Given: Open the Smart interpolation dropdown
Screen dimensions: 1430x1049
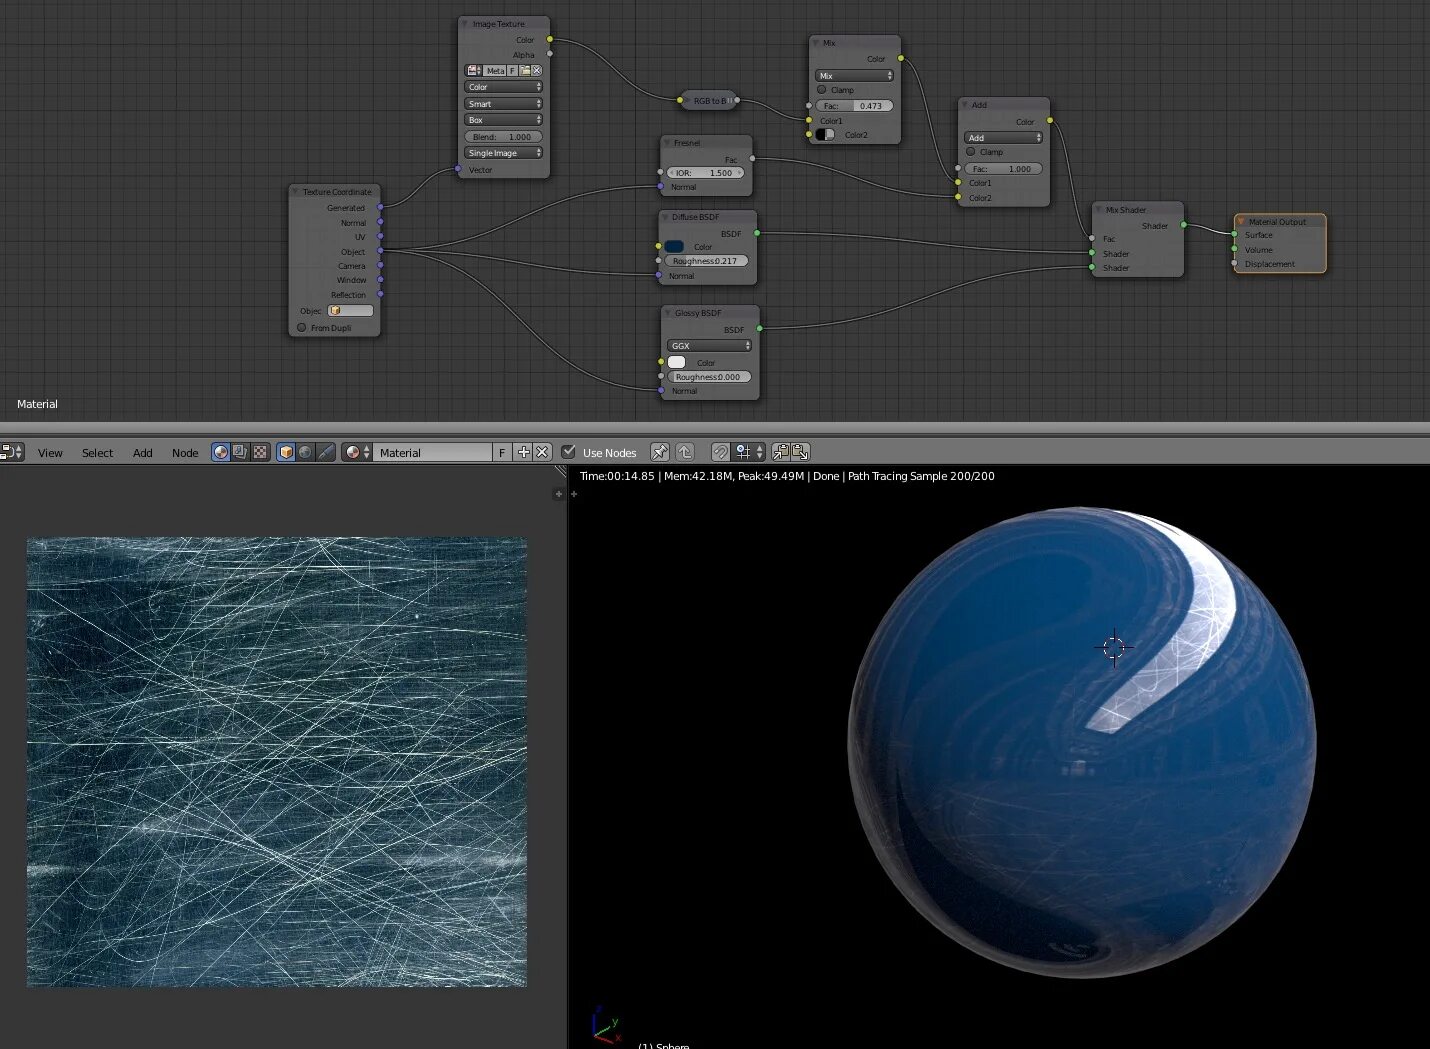Looking at the screenshot, I should coord(504,104).
